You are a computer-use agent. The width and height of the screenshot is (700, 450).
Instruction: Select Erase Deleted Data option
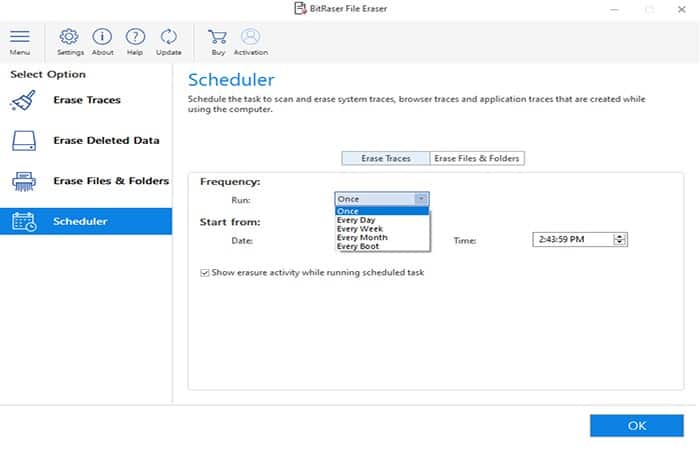tap(86, 141)
